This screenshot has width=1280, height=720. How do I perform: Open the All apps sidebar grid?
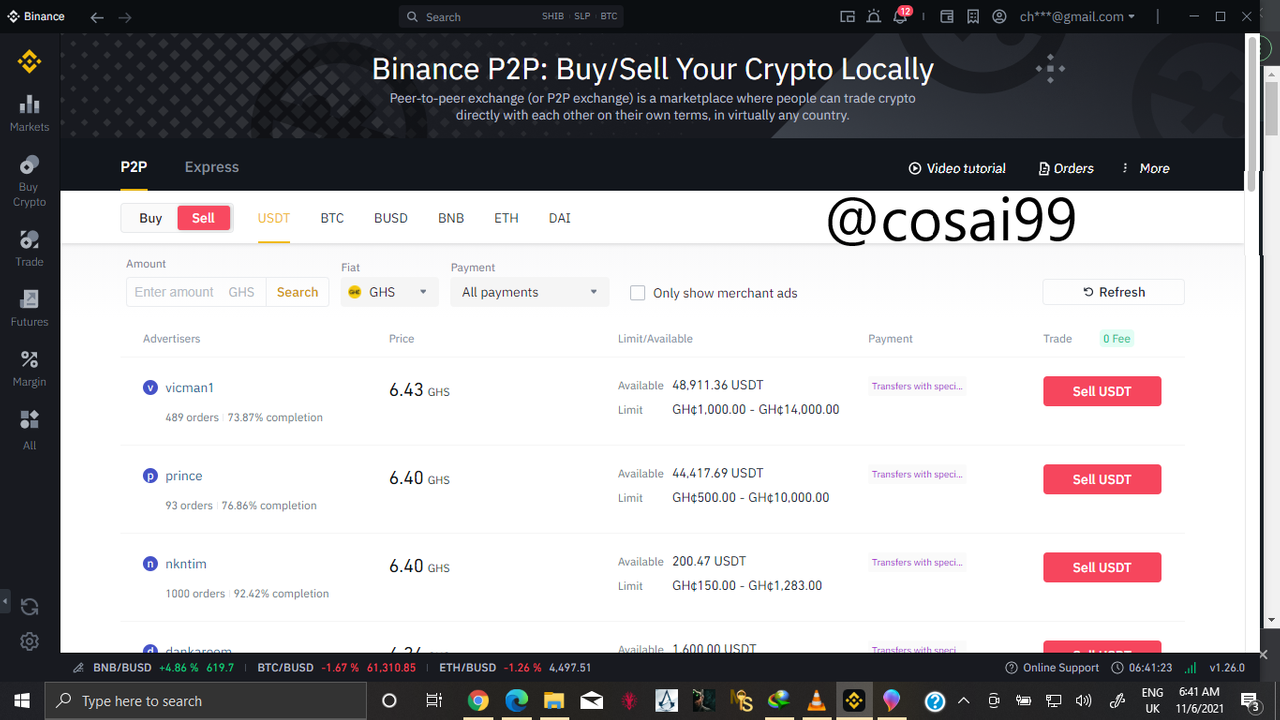coord(29,430)
